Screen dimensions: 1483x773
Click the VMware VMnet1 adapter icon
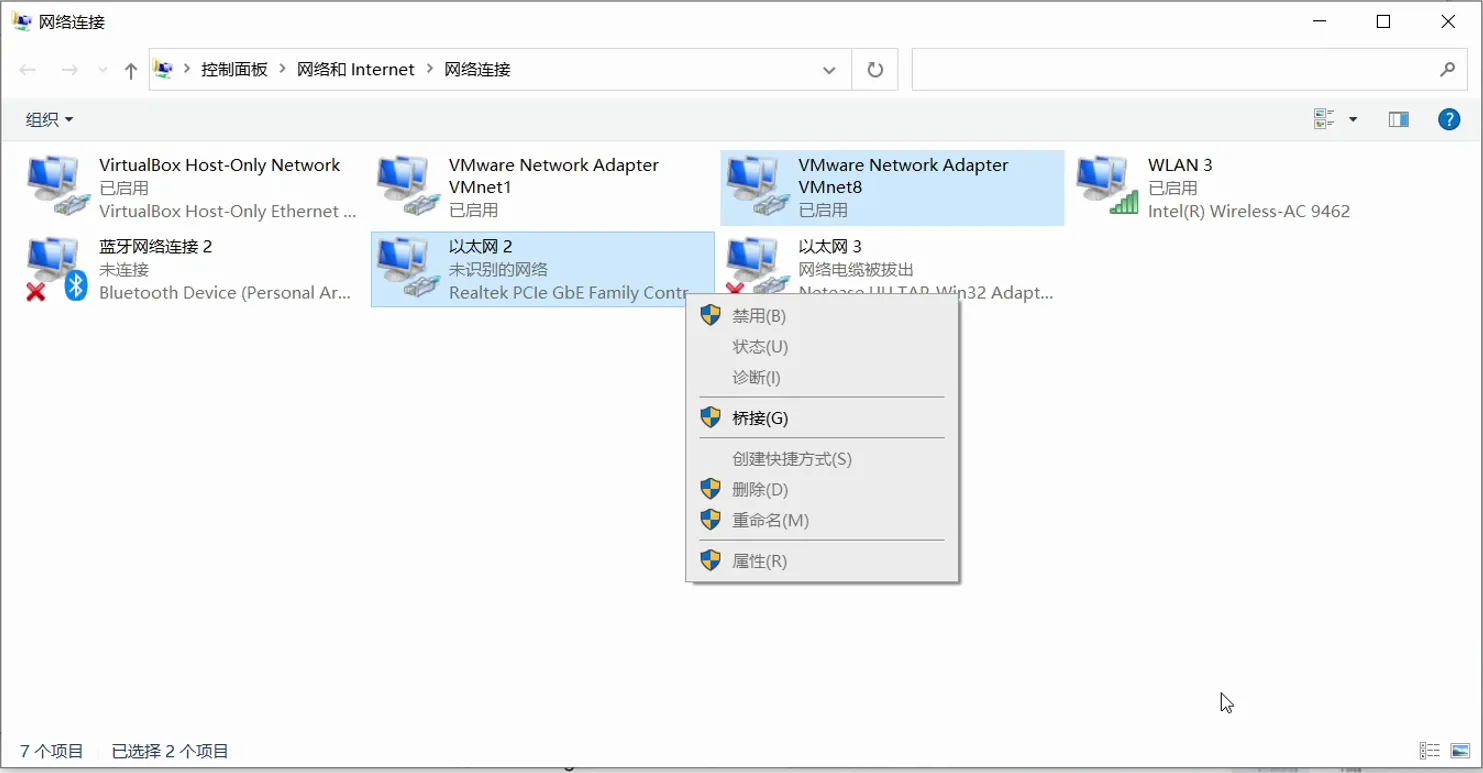point(404,186)
